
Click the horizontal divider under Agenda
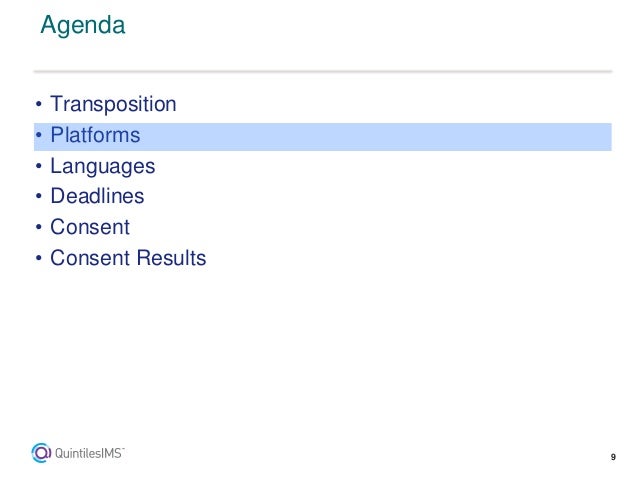coord(323,71)
